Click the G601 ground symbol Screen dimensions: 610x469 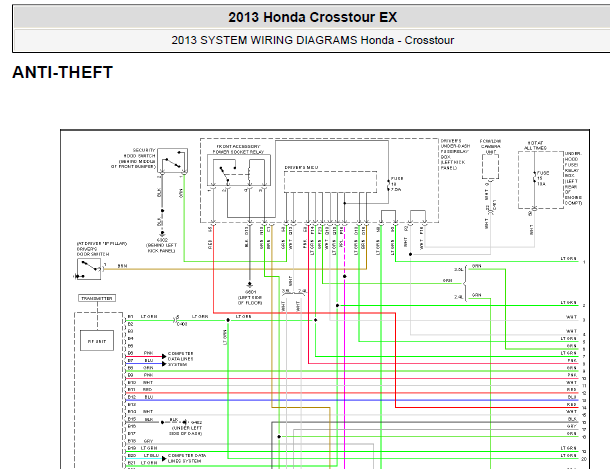click(249, 285)
